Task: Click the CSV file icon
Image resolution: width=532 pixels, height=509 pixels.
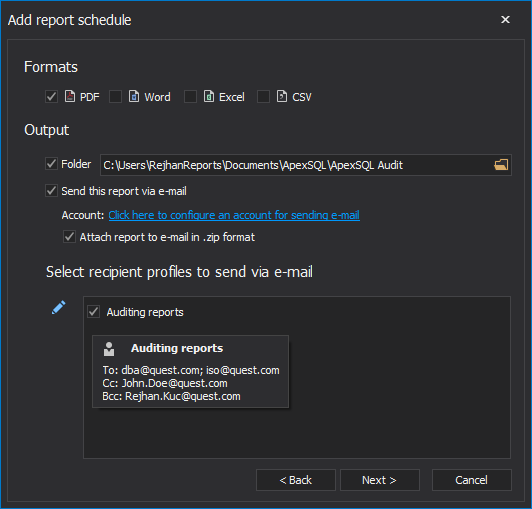Action: (x=282, y=96)
